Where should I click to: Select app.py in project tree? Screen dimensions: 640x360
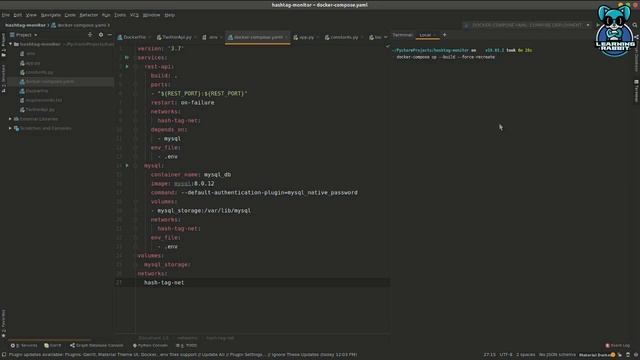(x=33, y=63)
